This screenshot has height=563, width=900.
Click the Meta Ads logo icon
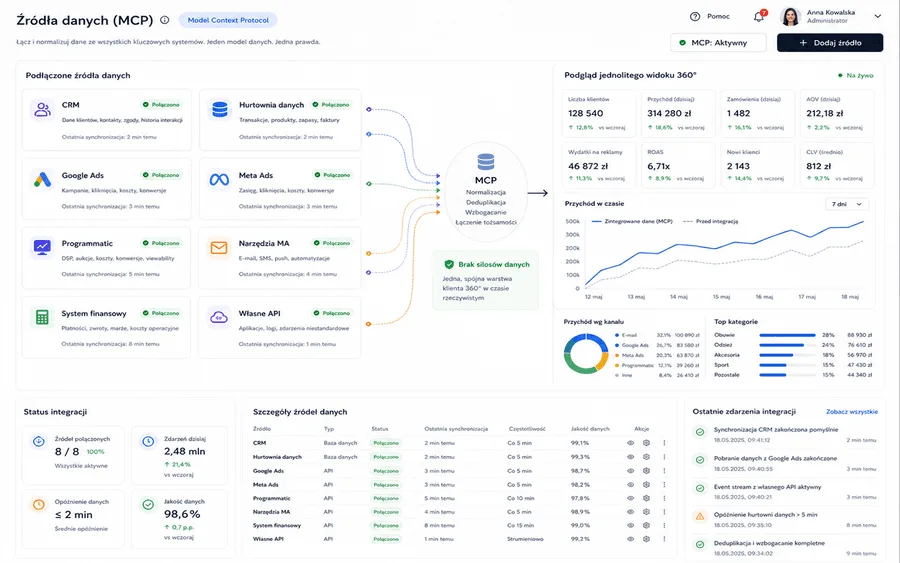219,180
